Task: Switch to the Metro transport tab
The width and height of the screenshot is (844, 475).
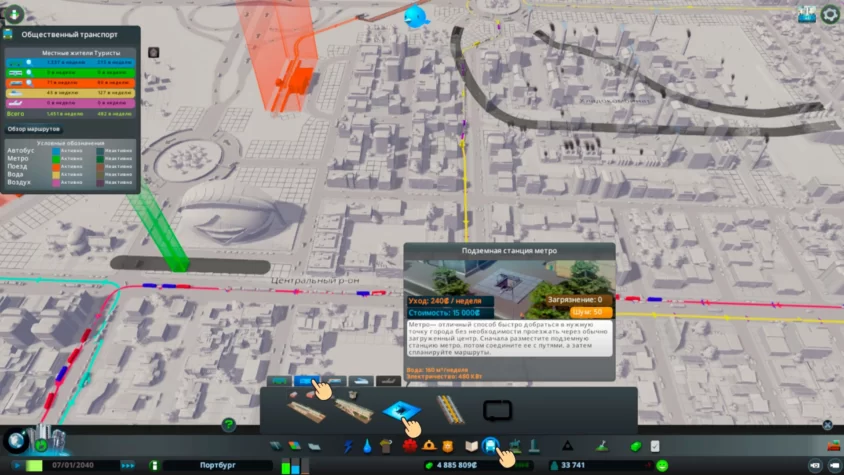Action: (306, 381)
